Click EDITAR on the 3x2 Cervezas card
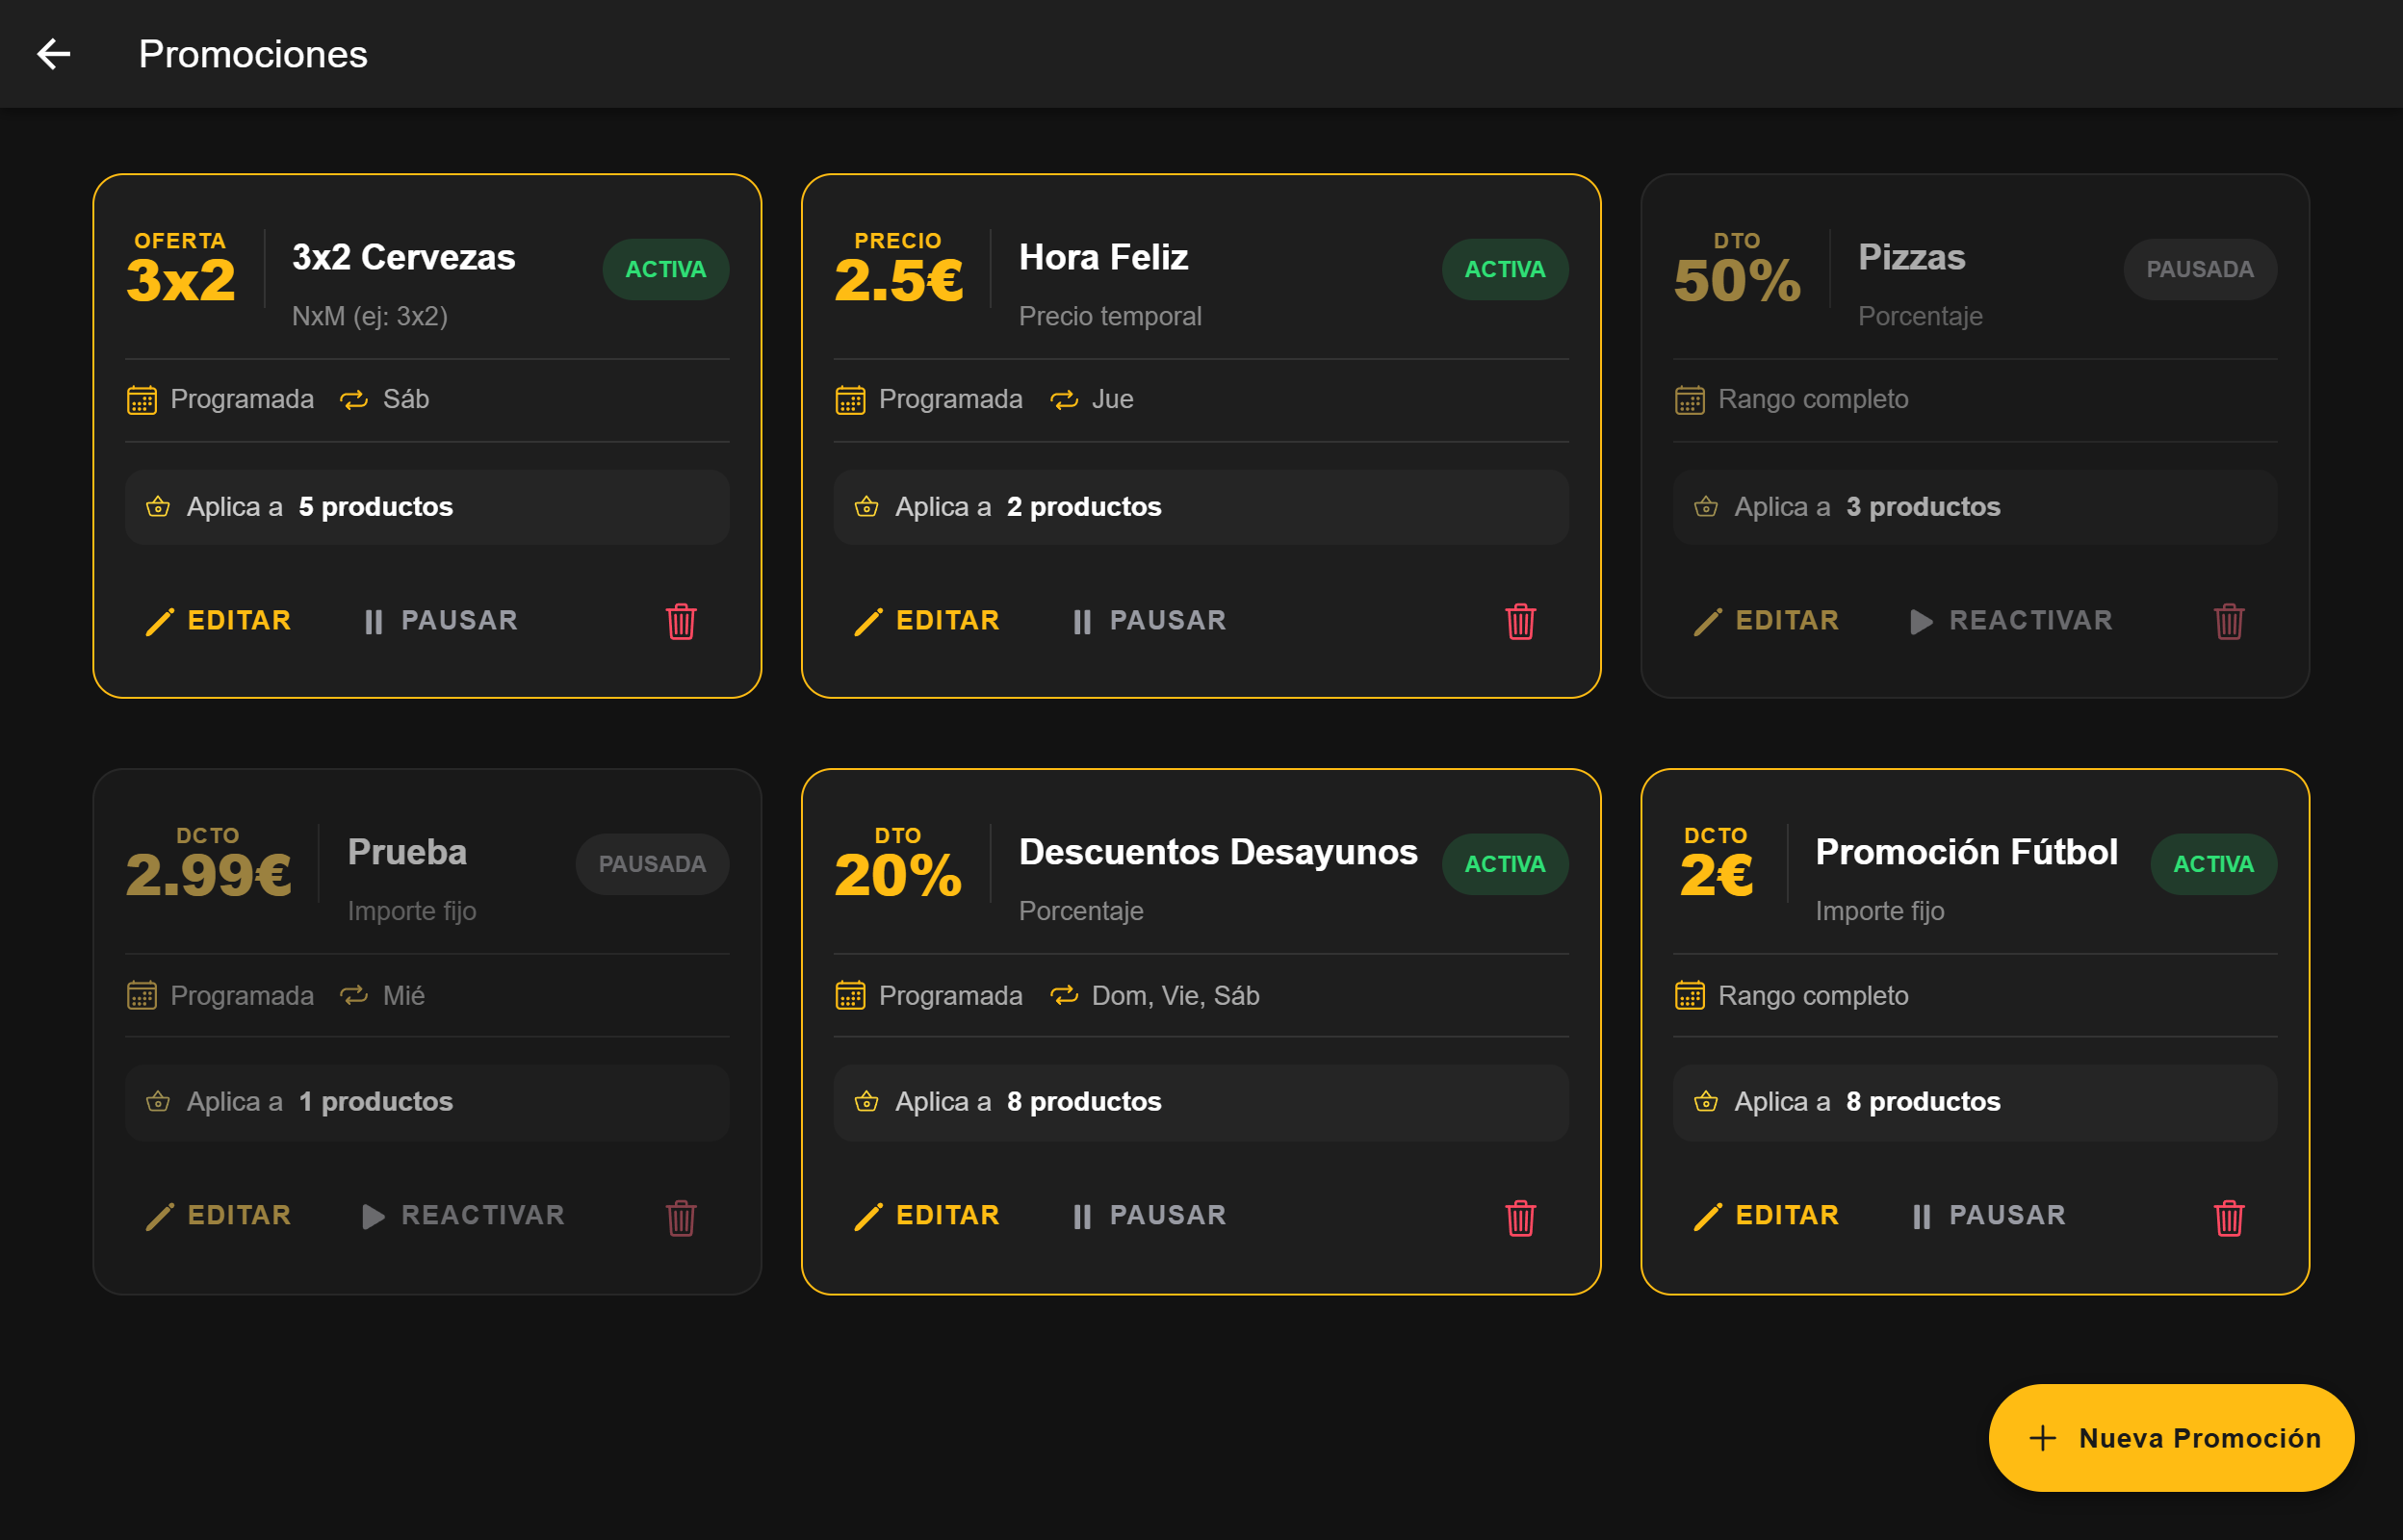2403x1540 pixels. coord(218,620)
